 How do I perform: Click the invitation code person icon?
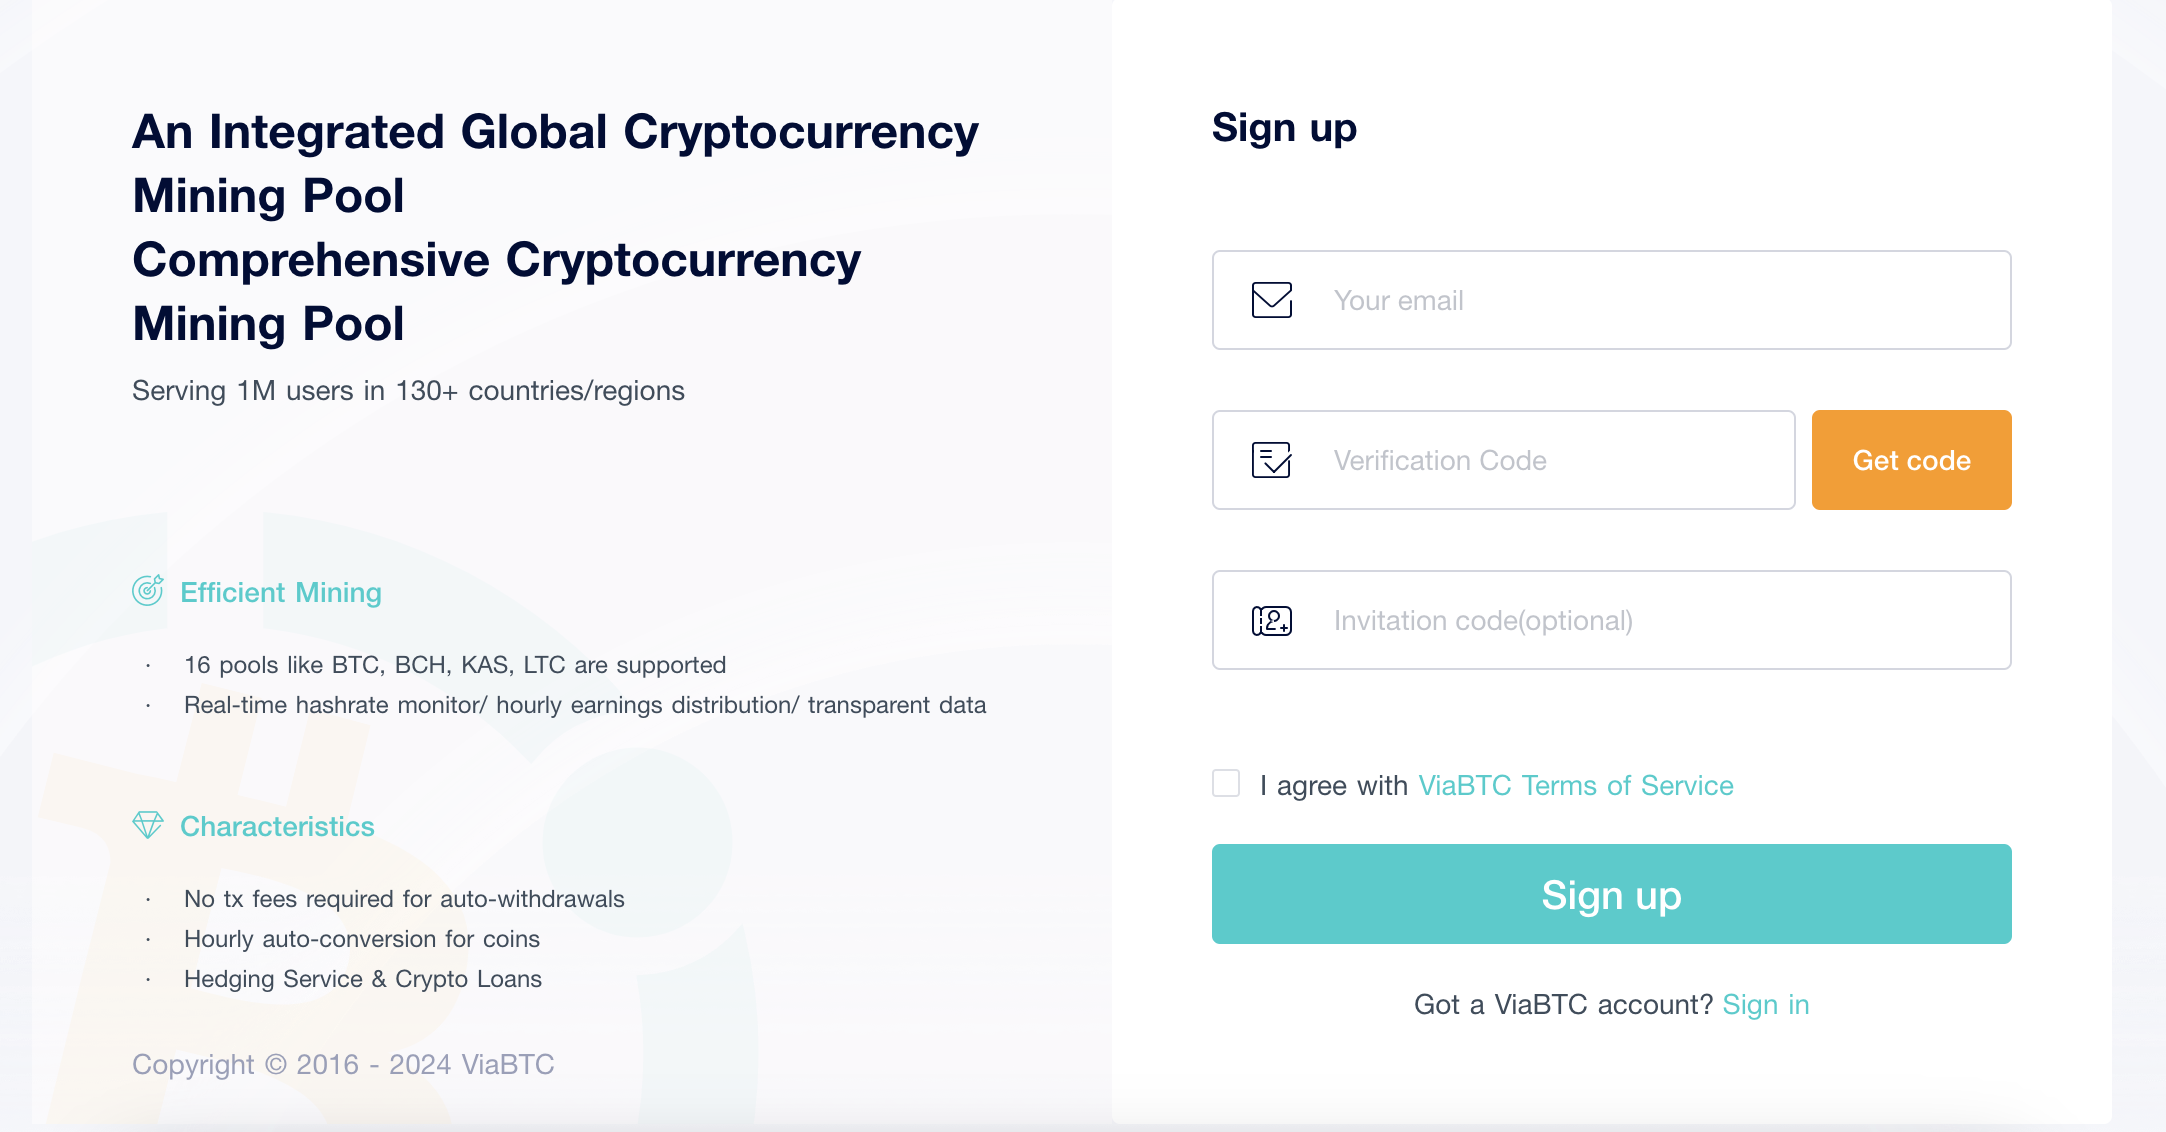point(1268,619)
